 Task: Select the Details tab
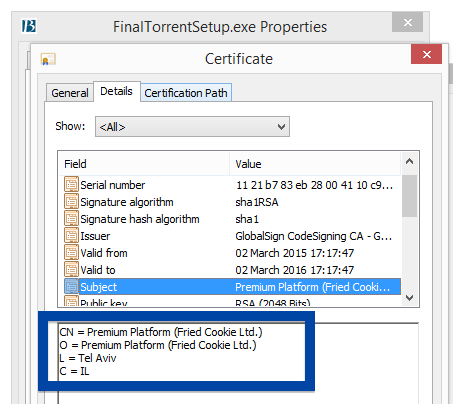click(x=117, y=91)
